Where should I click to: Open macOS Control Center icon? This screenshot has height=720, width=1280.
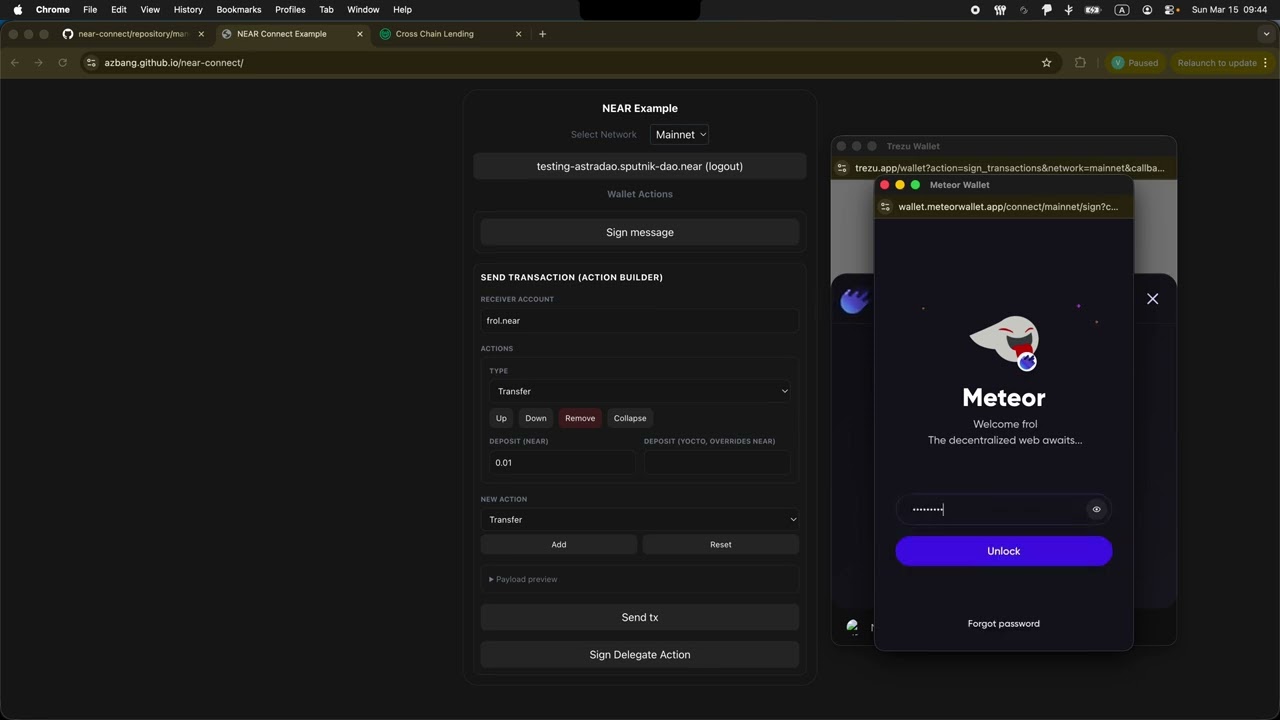tap(1171, 9)
